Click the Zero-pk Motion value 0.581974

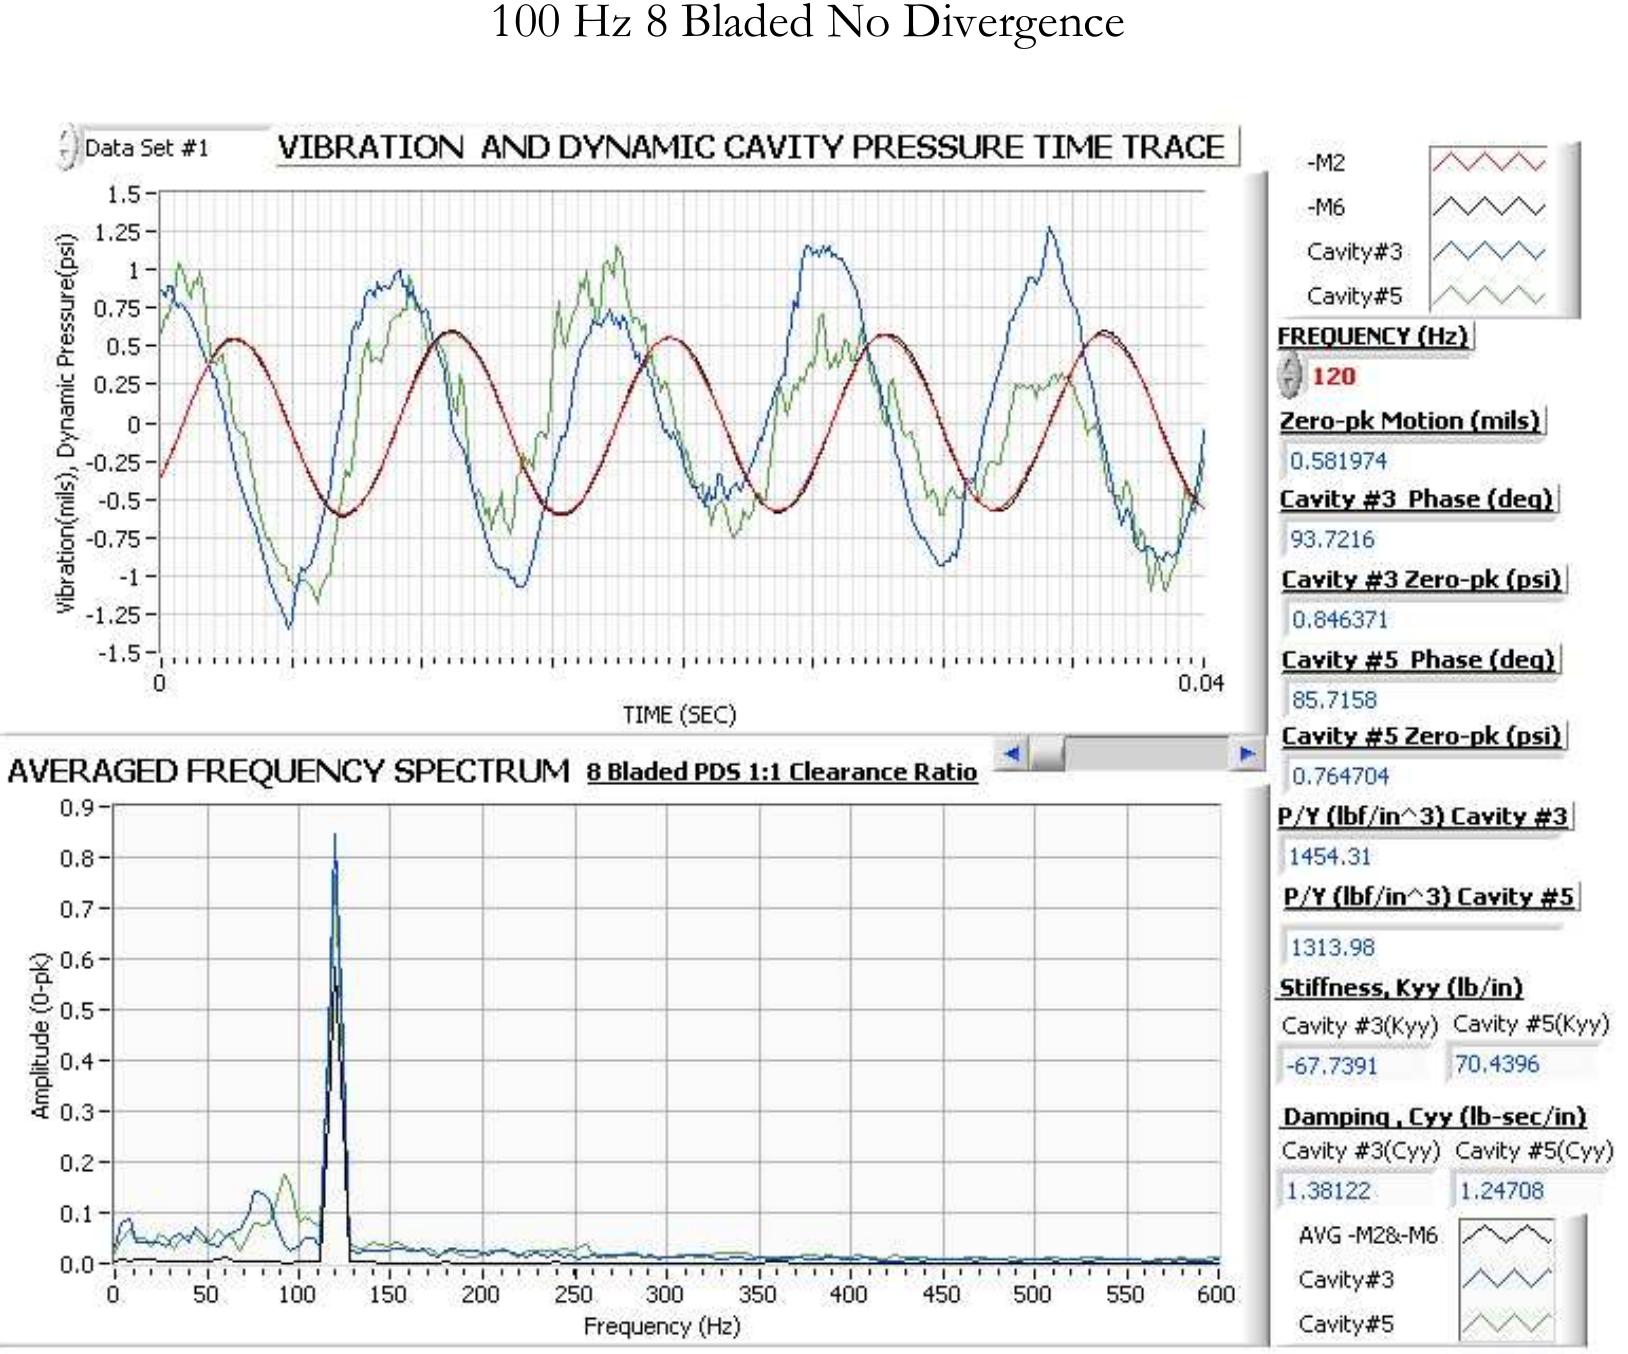coord(1338,461)
